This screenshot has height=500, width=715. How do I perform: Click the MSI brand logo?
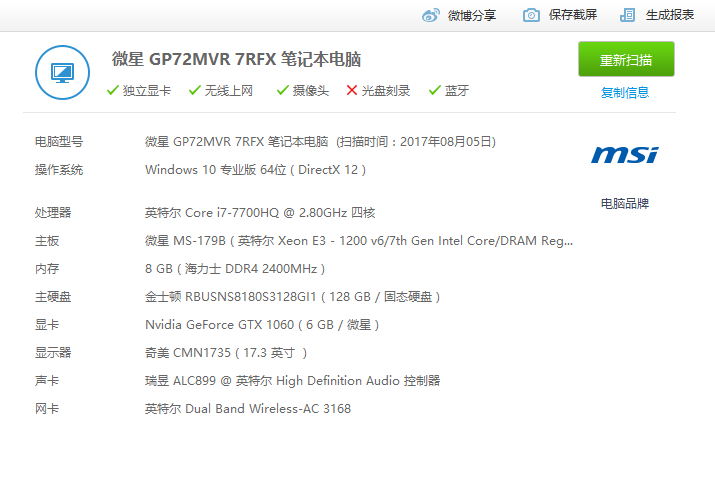pos(625,155)
